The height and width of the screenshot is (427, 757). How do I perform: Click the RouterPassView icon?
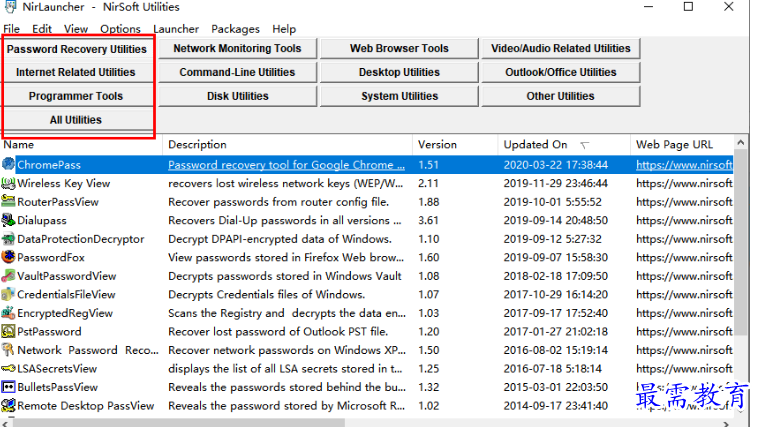pos(8,201)
